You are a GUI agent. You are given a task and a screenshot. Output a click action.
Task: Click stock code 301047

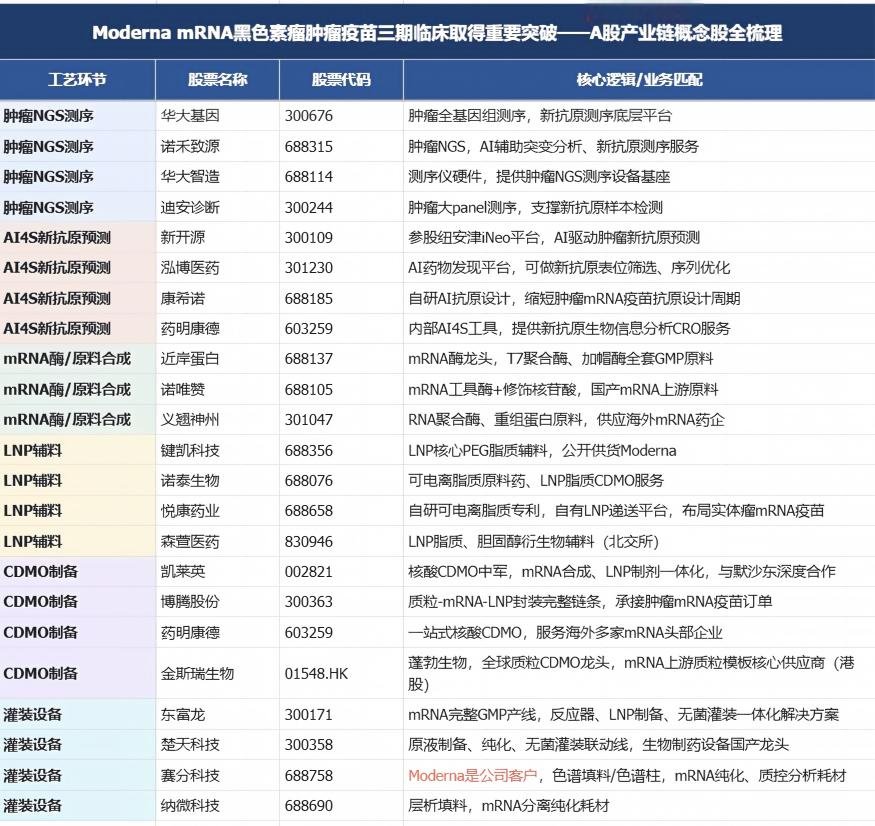click(309, 420)
